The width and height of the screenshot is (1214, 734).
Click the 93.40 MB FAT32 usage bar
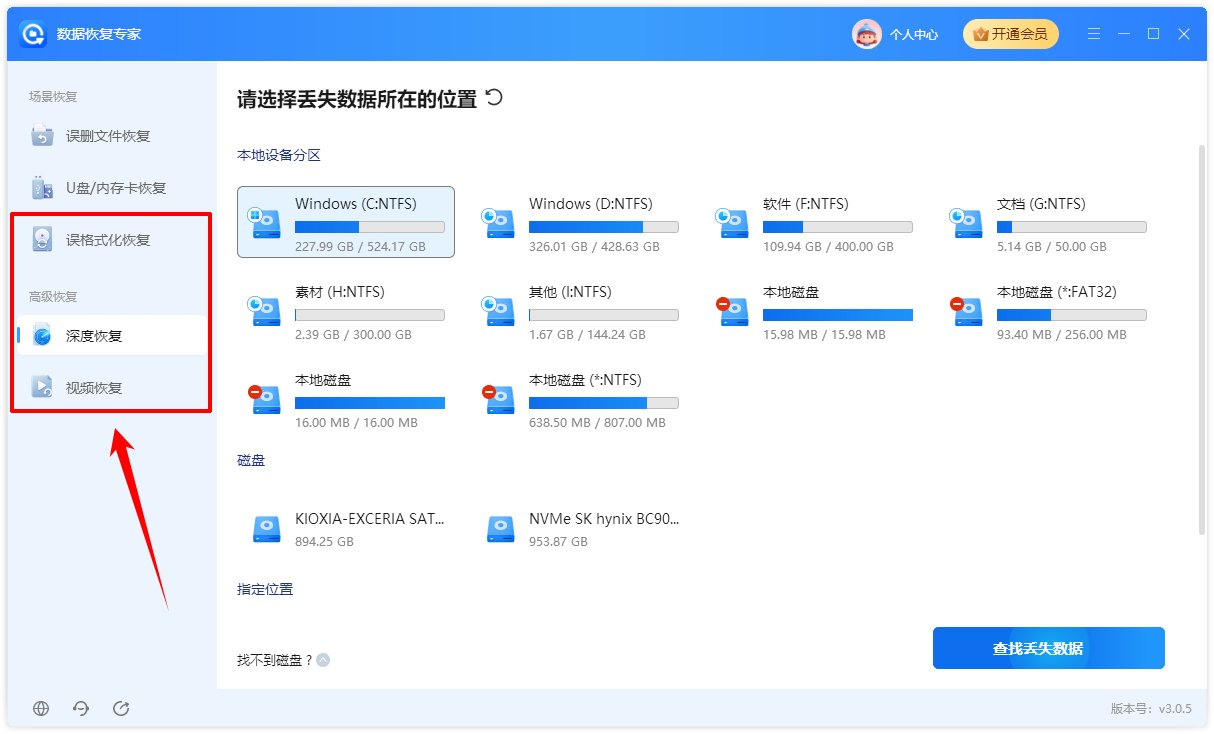(x=1072, y=315)
